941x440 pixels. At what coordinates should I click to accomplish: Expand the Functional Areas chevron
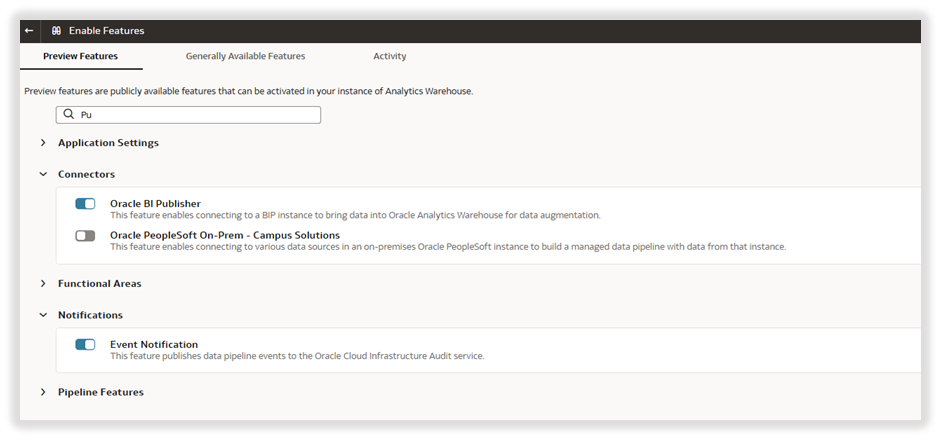coord(43,283)
